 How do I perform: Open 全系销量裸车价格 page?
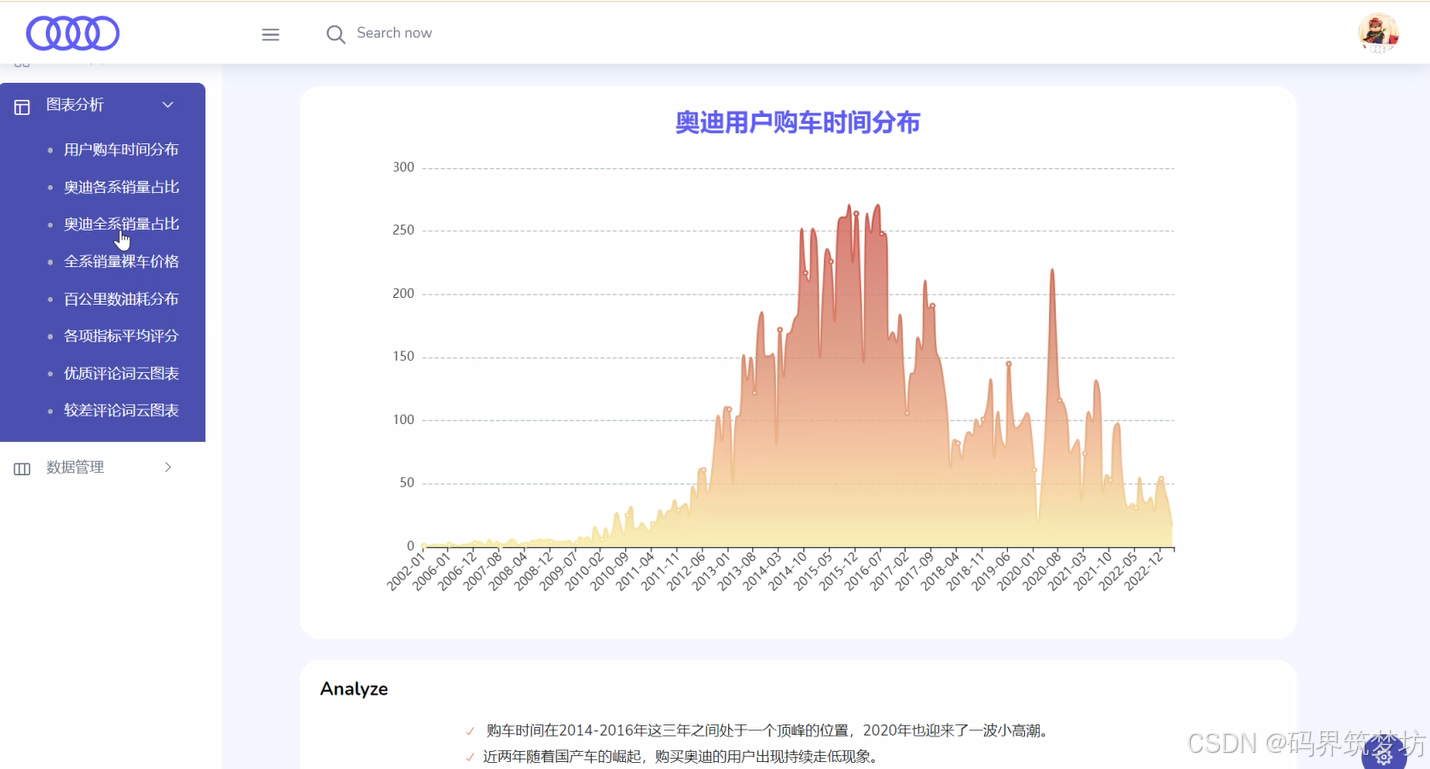(x=121, y=261)
